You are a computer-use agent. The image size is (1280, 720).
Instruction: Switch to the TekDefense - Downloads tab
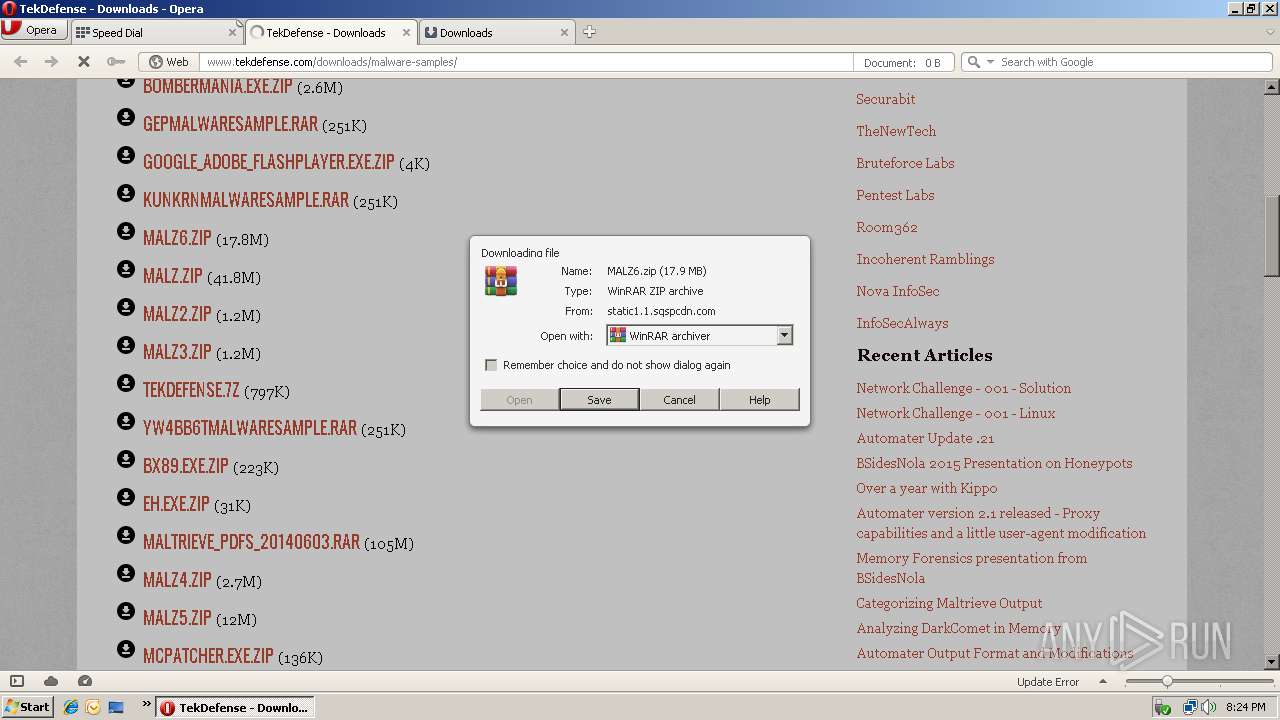click(x=331, y=32)
